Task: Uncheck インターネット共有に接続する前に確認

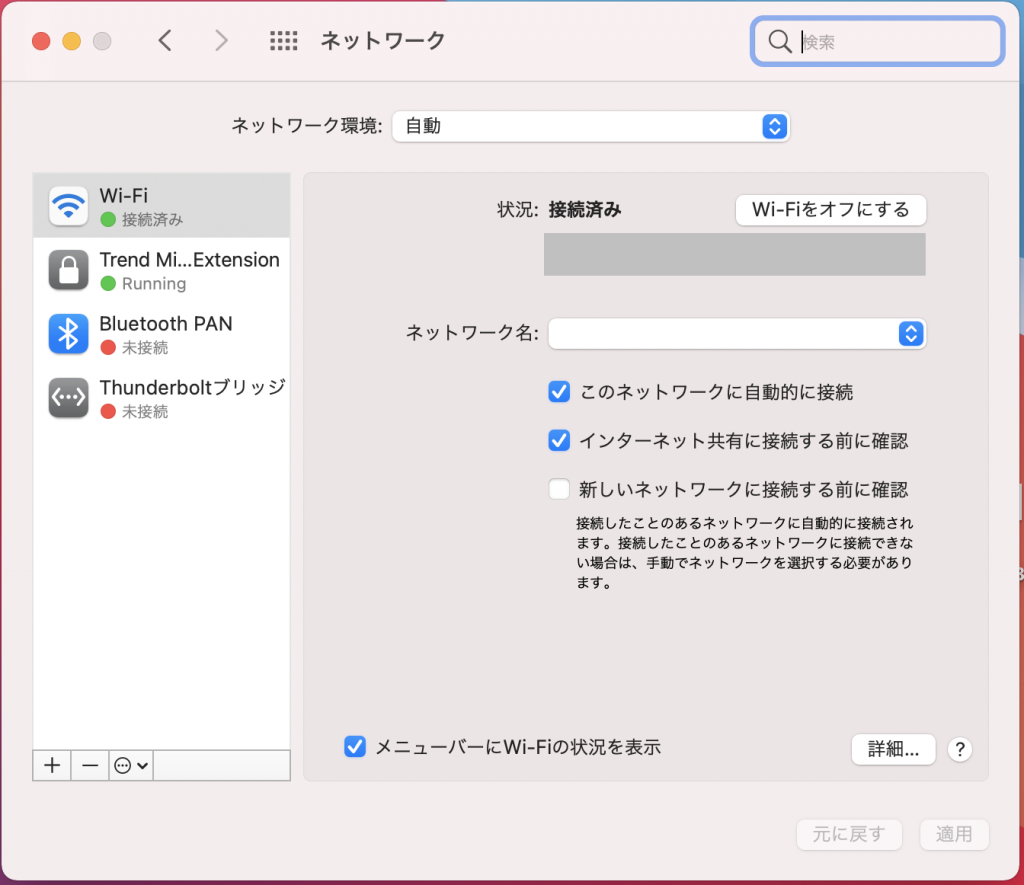Action: point(559,440)
